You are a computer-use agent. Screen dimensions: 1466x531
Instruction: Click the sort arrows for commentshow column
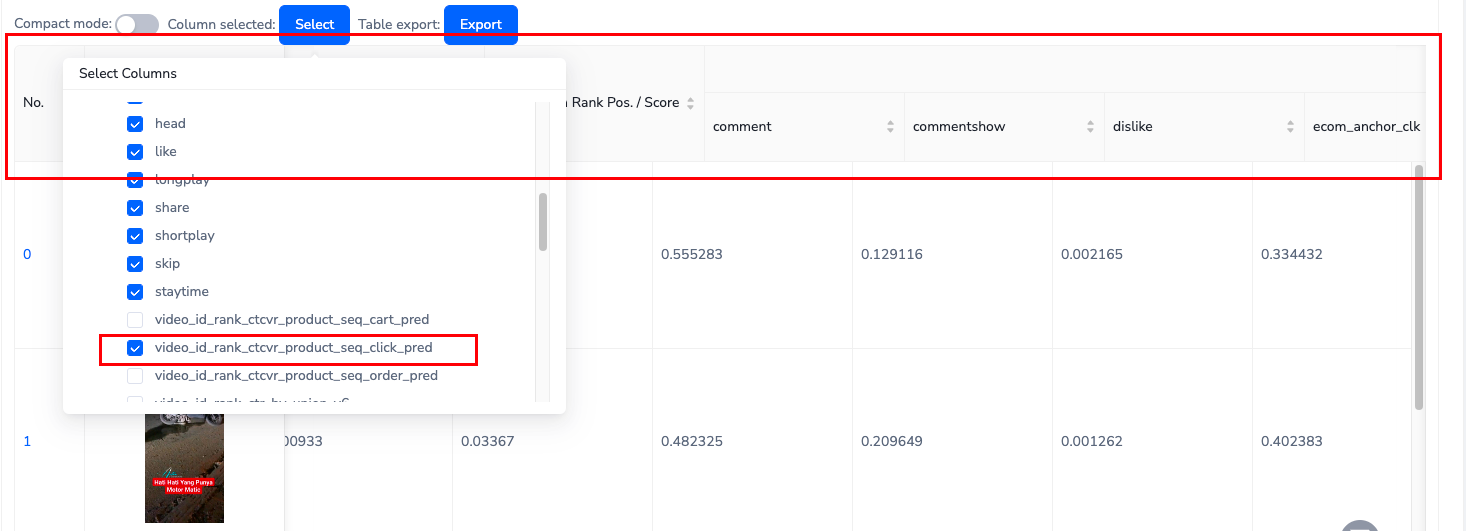(x=1090, y=127)
